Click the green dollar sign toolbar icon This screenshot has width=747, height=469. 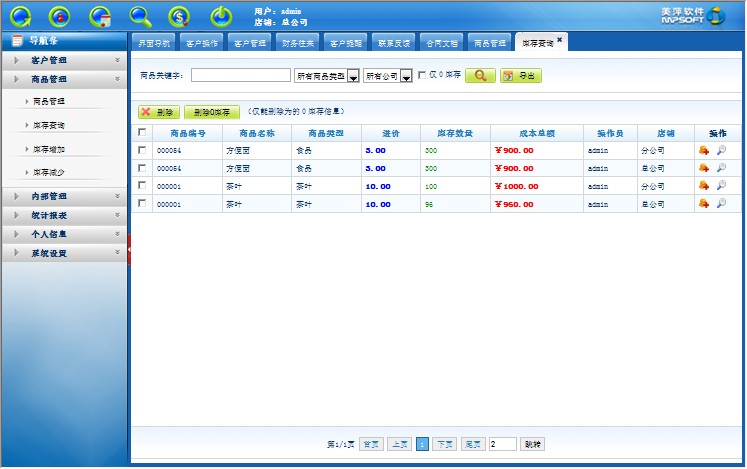click(179, 16)
